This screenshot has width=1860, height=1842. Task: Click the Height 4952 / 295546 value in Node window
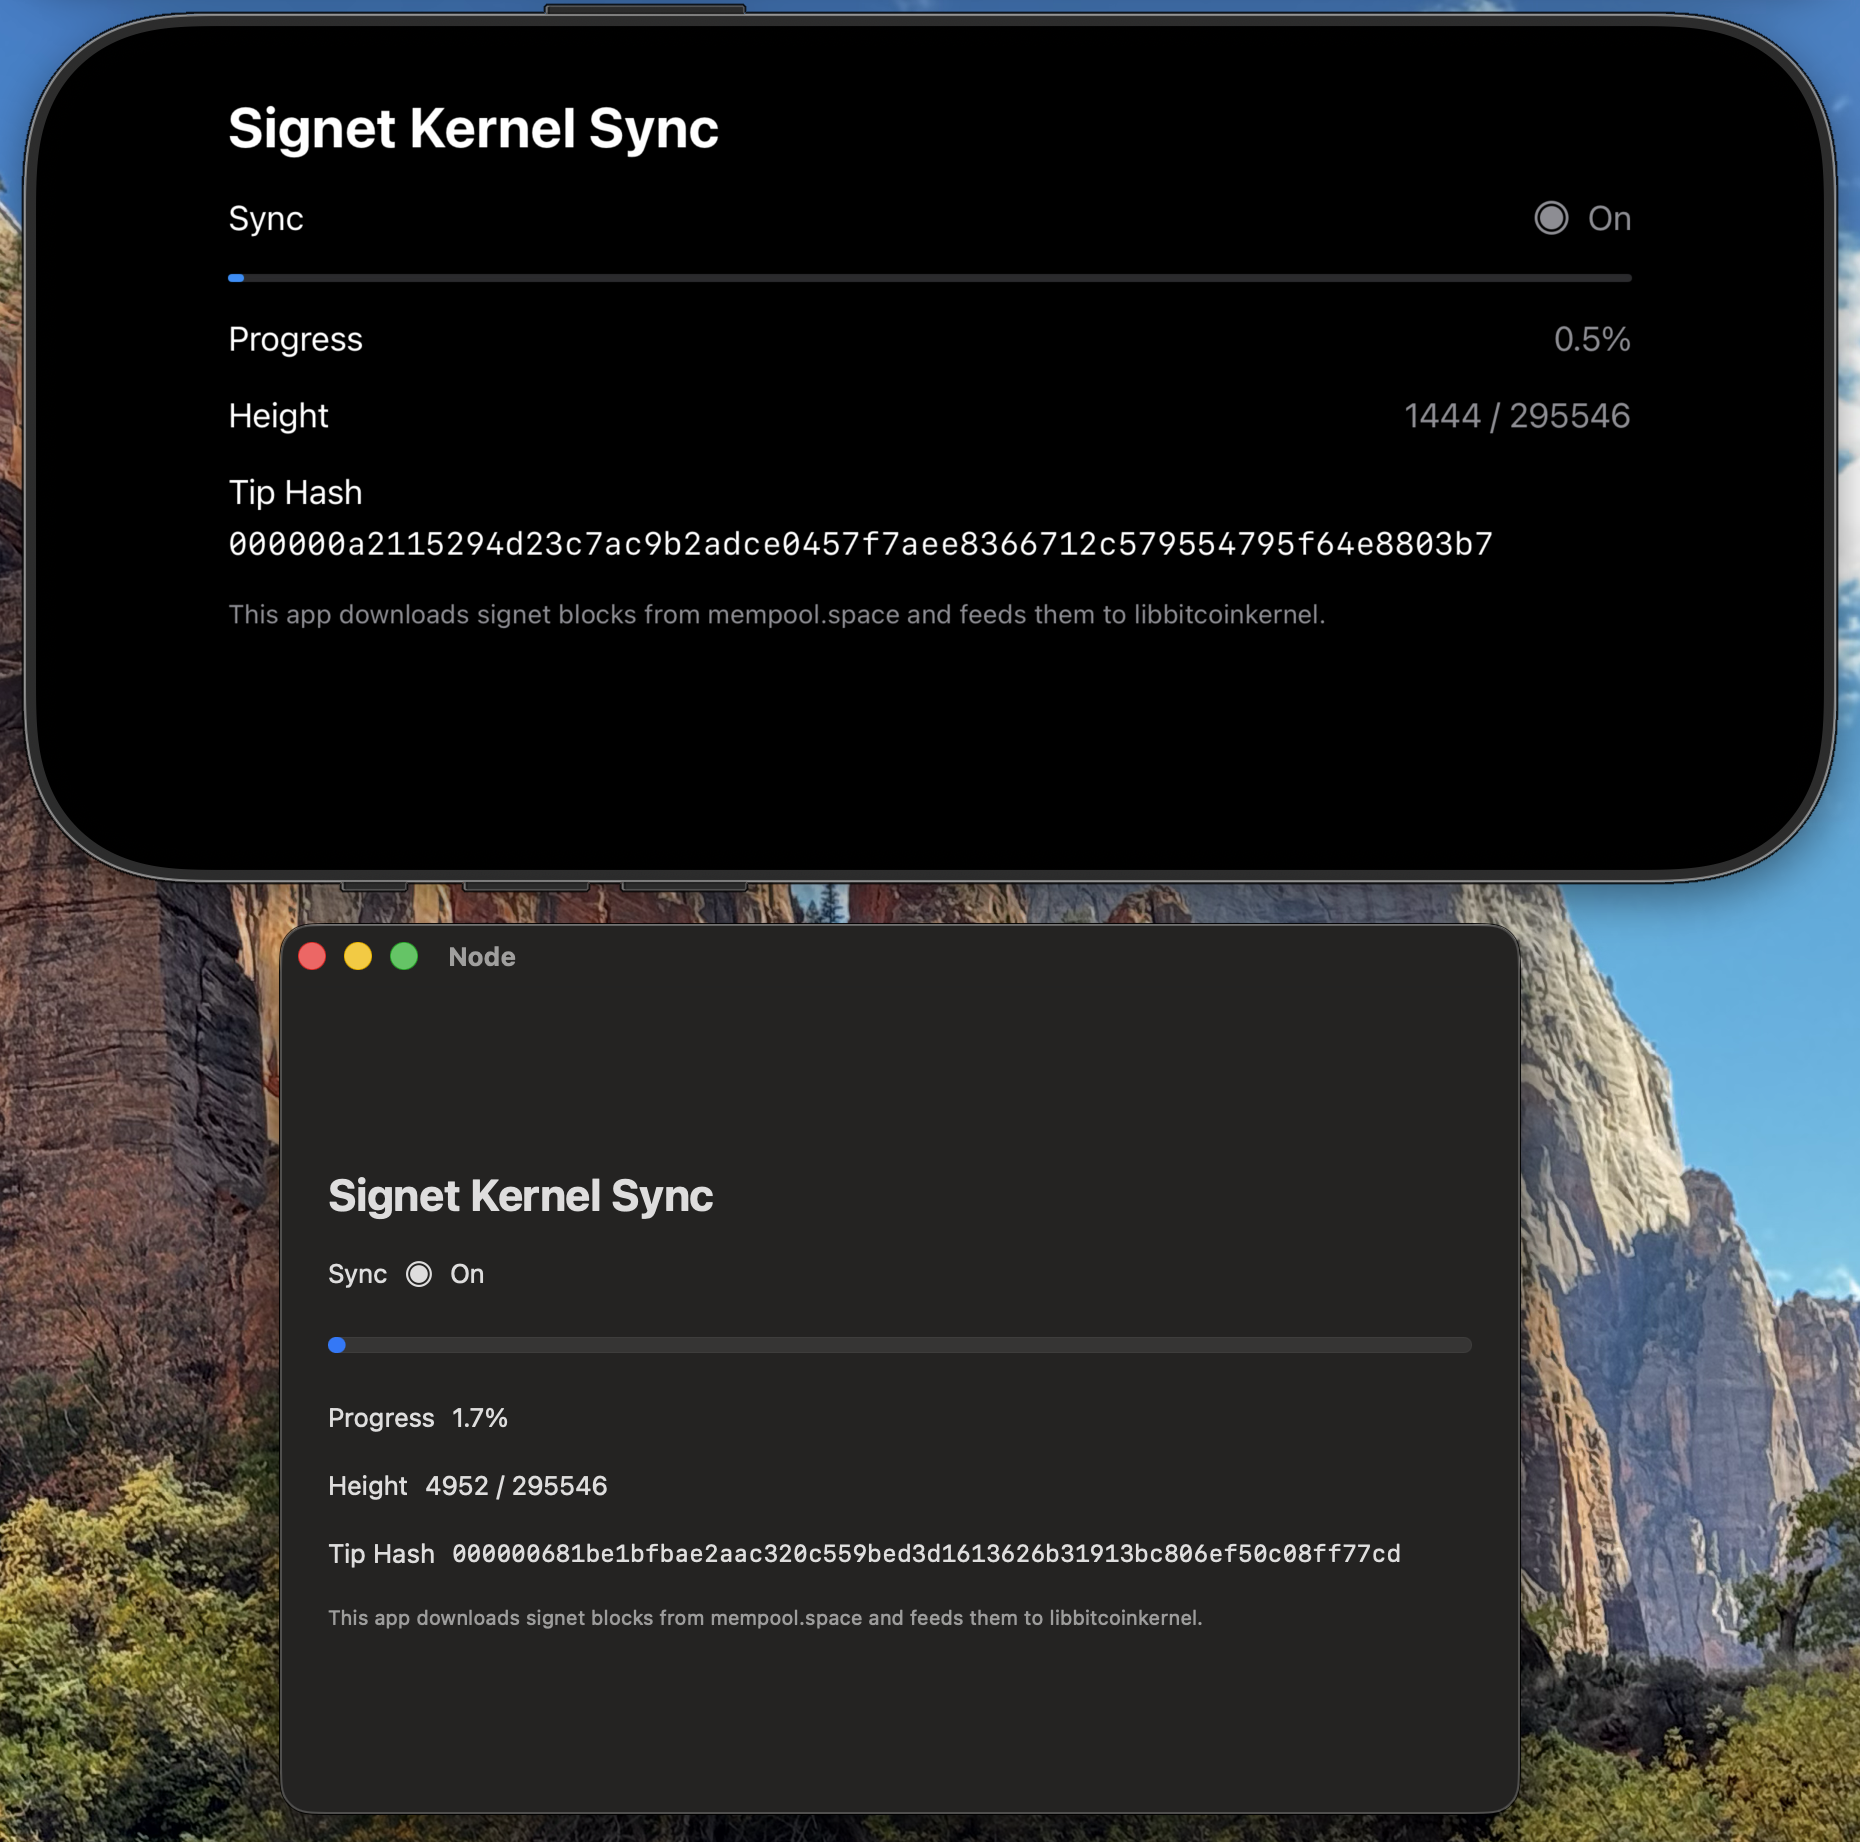coord(516,1485)
